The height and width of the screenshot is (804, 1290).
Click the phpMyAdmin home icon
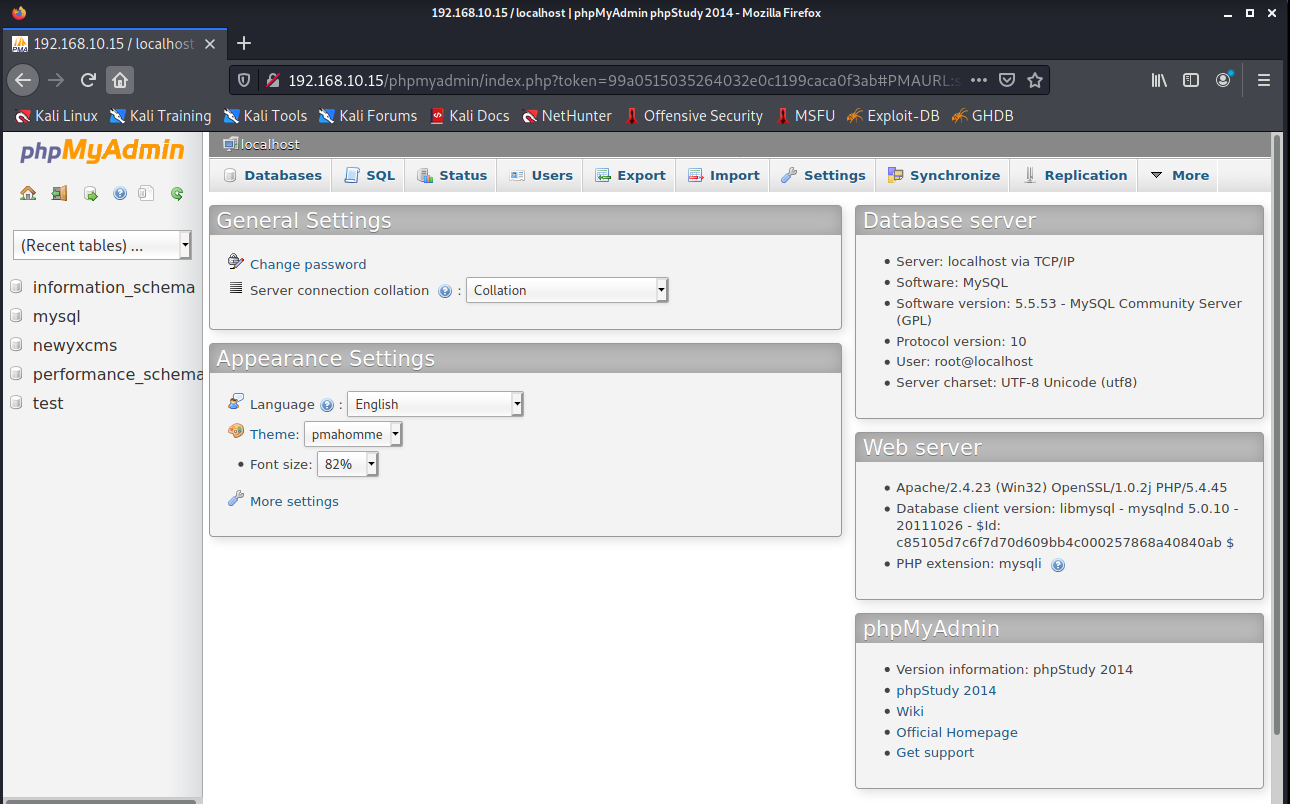click(x=28, y=194)
